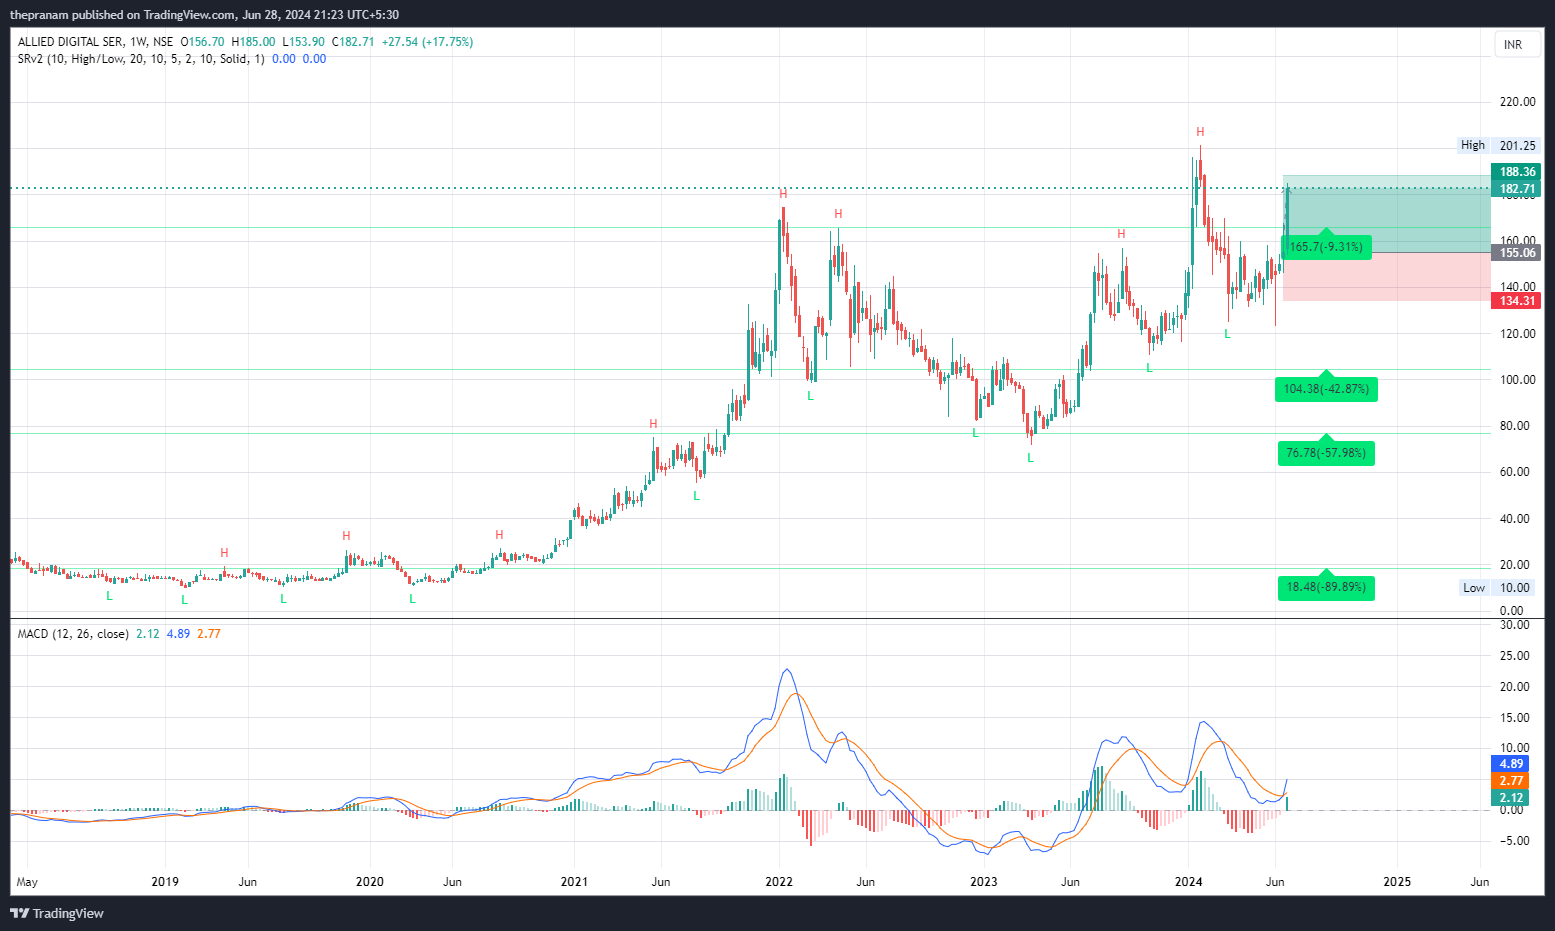
Task: Click the 18.48(-89.89%) support label
Action: pos(1326,587)
